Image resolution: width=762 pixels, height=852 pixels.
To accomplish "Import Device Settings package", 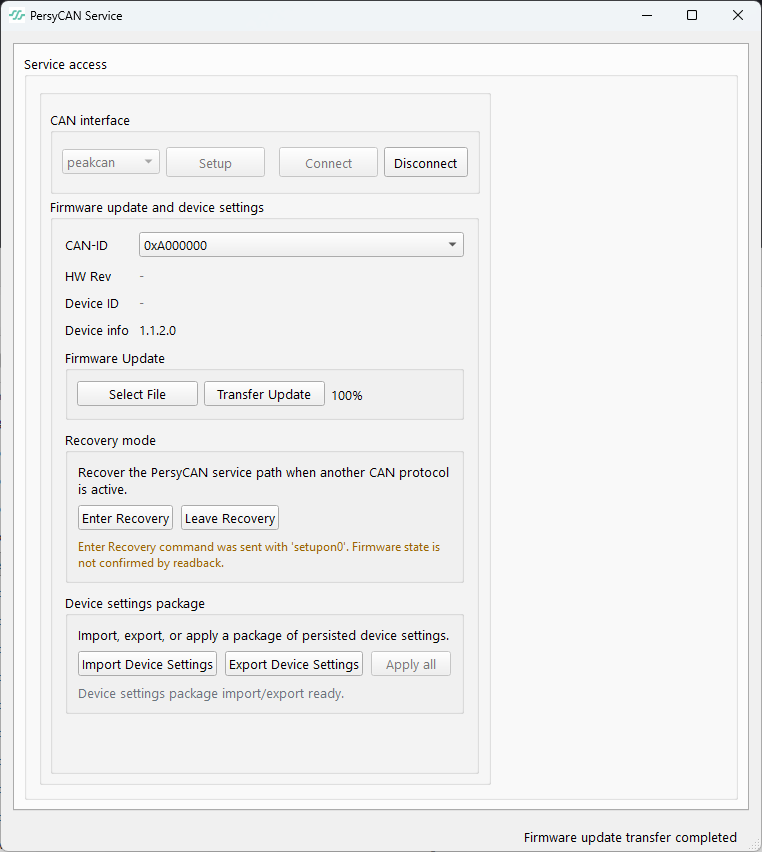I will pyautogui.click(x=147, y=664).
